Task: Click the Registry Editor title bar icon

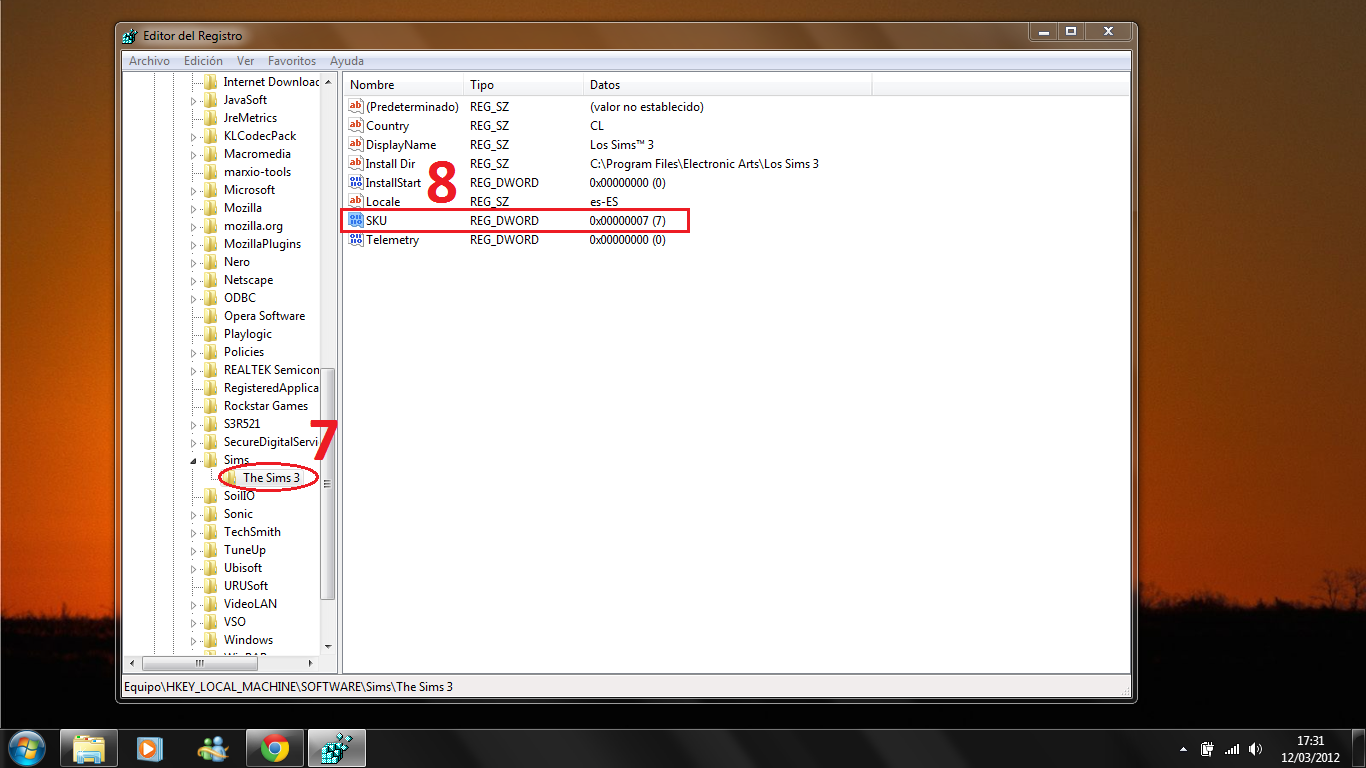Action: click(130, 36)
